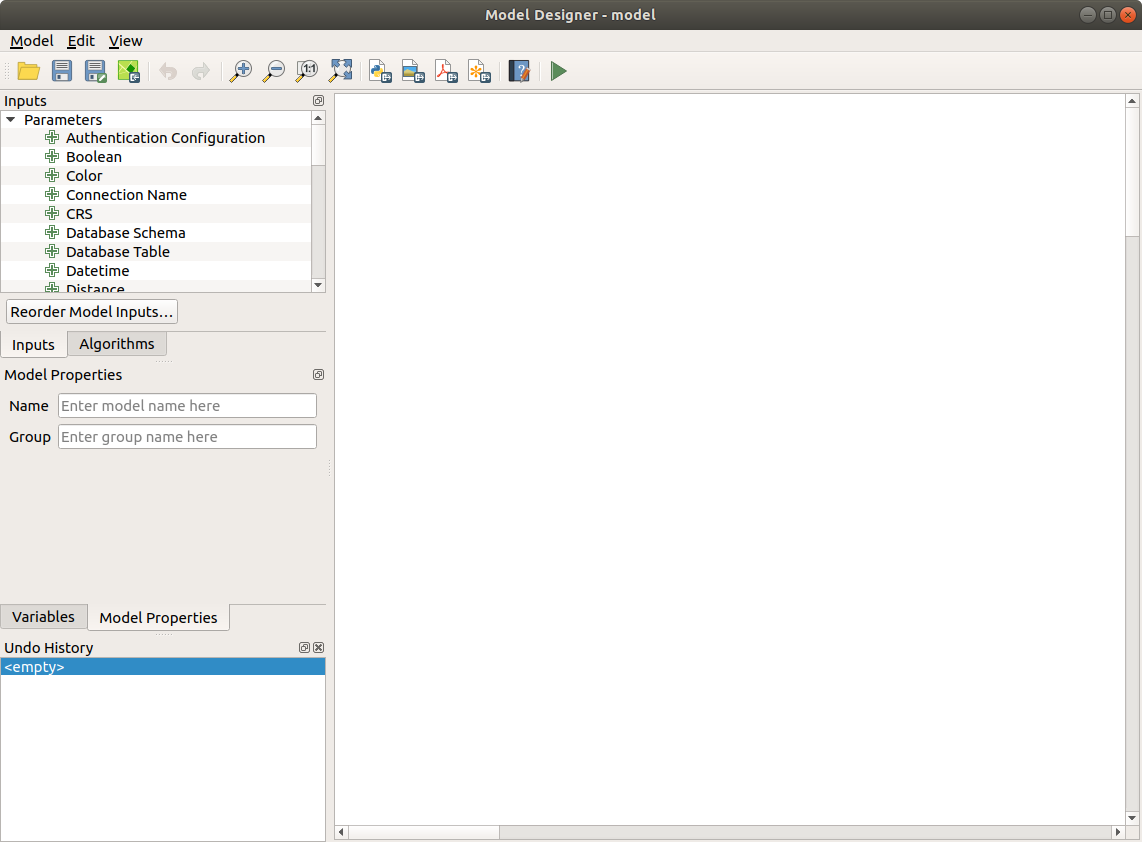Click the model Name input field

[187, 406]
